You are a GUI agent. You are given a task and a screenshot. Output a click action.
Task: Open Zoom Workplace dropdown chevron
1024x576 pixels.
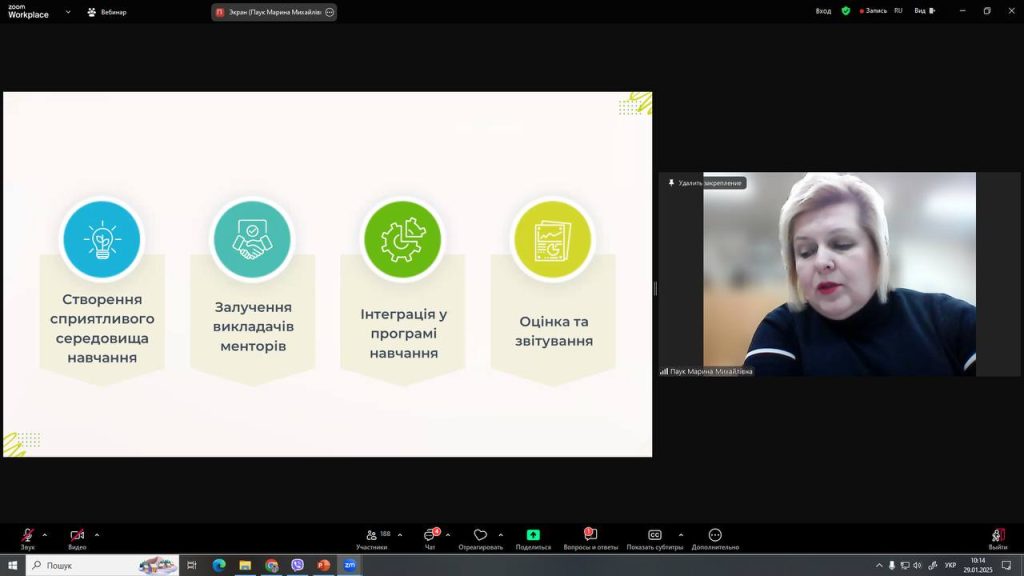pyautogui.click(x=68, y=12)
